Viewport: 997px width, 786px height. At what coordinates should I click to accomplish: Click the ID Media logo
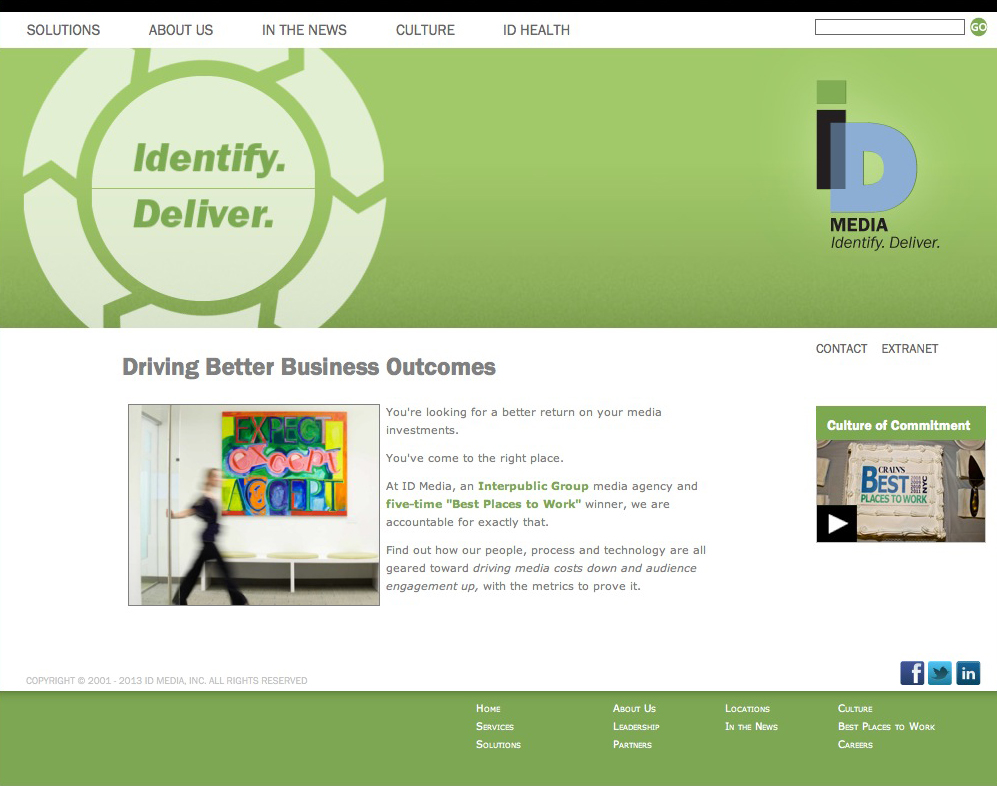point(877,165)
